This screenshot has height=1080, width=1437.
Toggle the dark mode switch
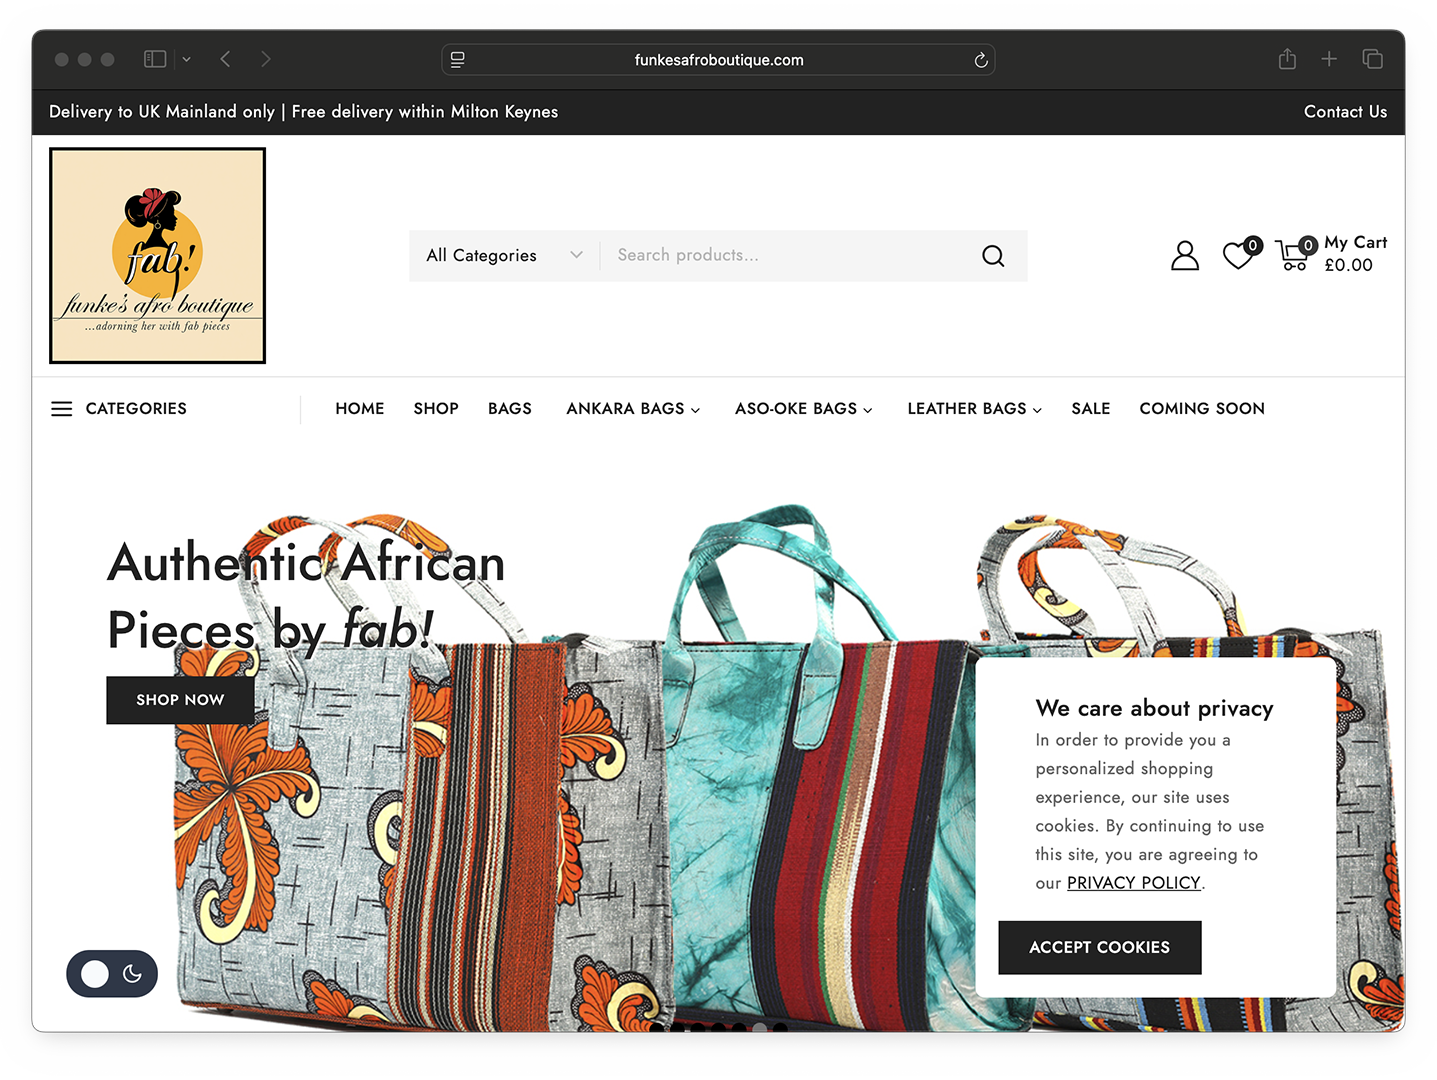[112, 974]
